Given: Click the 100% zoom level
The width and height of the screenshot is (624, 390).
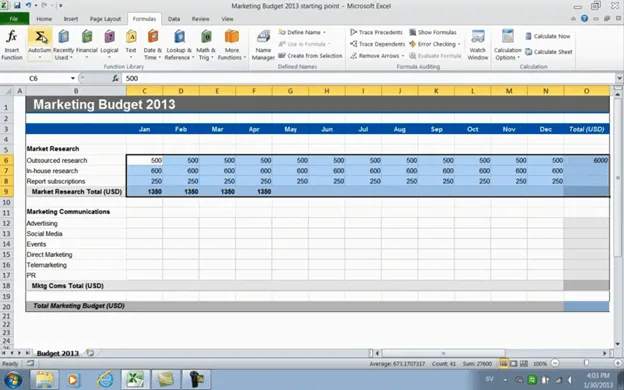Looking at the screenshot, I should 540,364.
